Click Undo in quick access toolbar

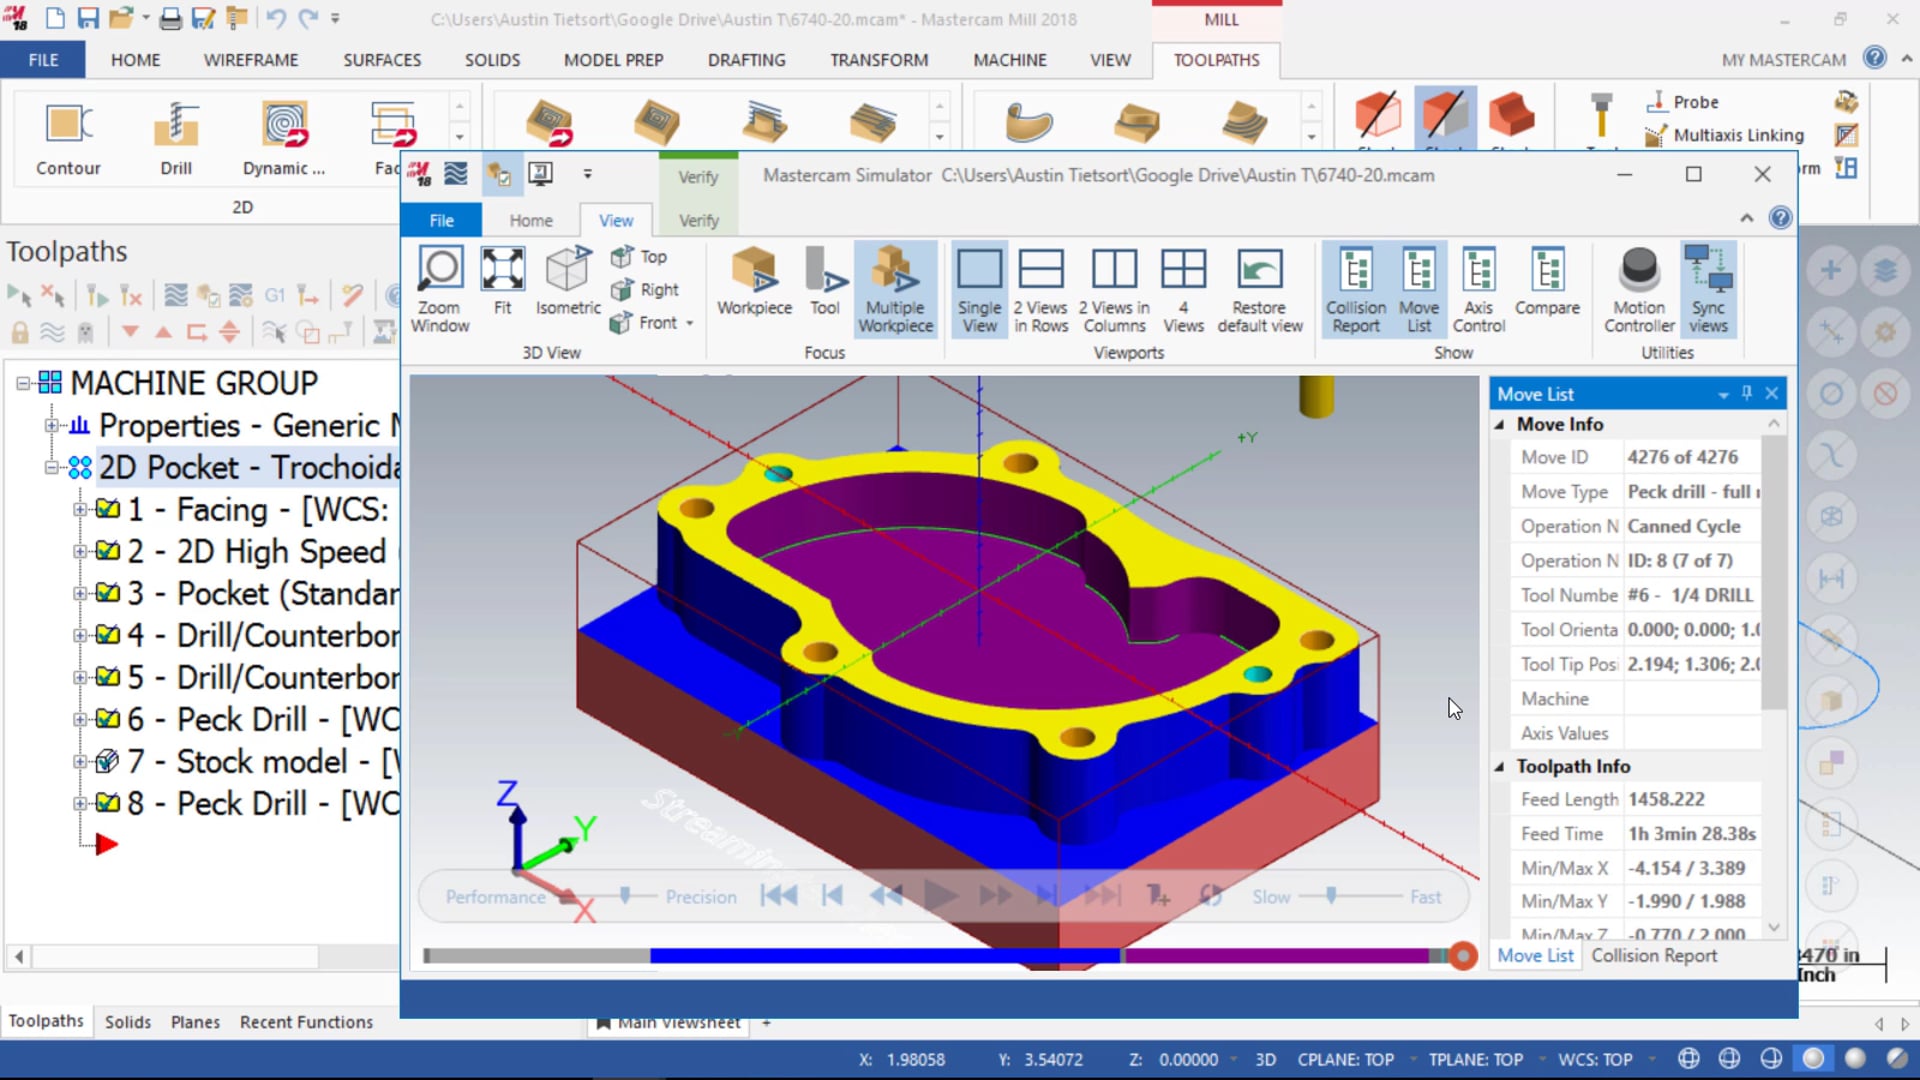[276, 18]
